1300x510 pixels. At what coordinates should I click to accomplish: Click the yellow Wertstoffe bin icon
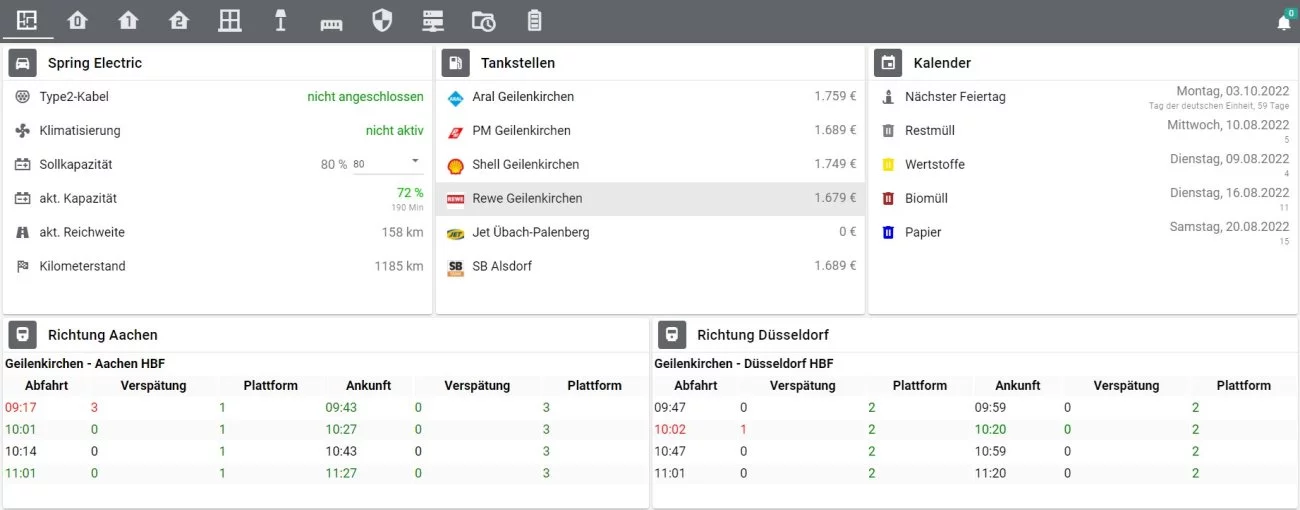[887, 165]
